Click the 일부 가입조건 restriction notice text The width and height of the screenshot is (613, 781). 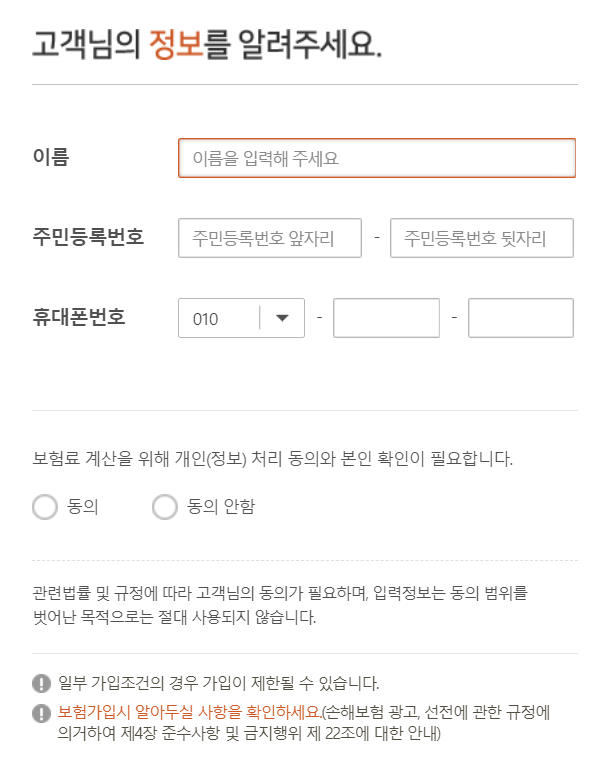tap(219, 683)
